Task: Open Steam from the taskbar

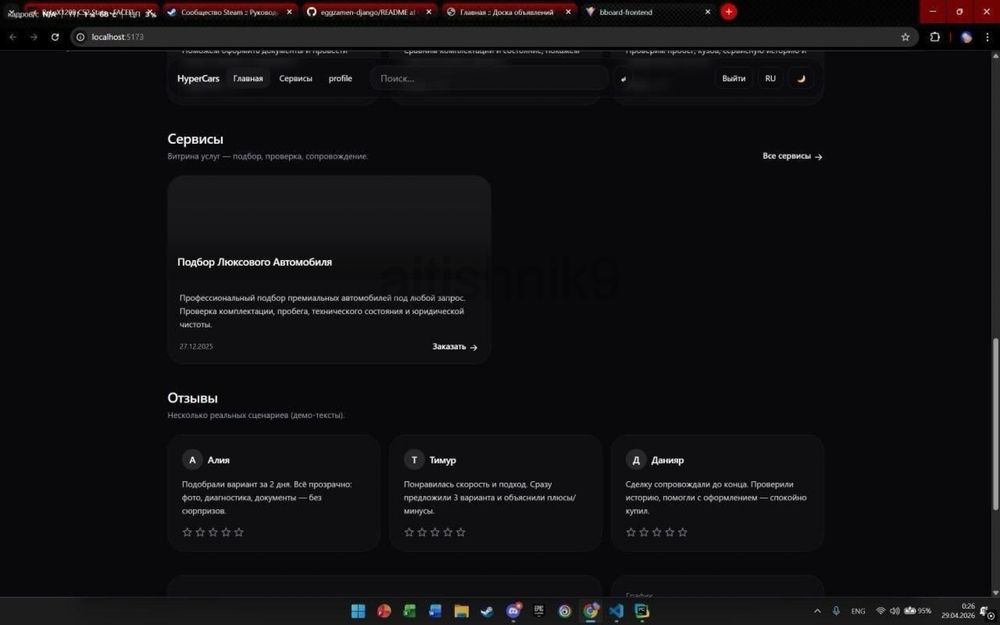Action: (x=487, y=611)
